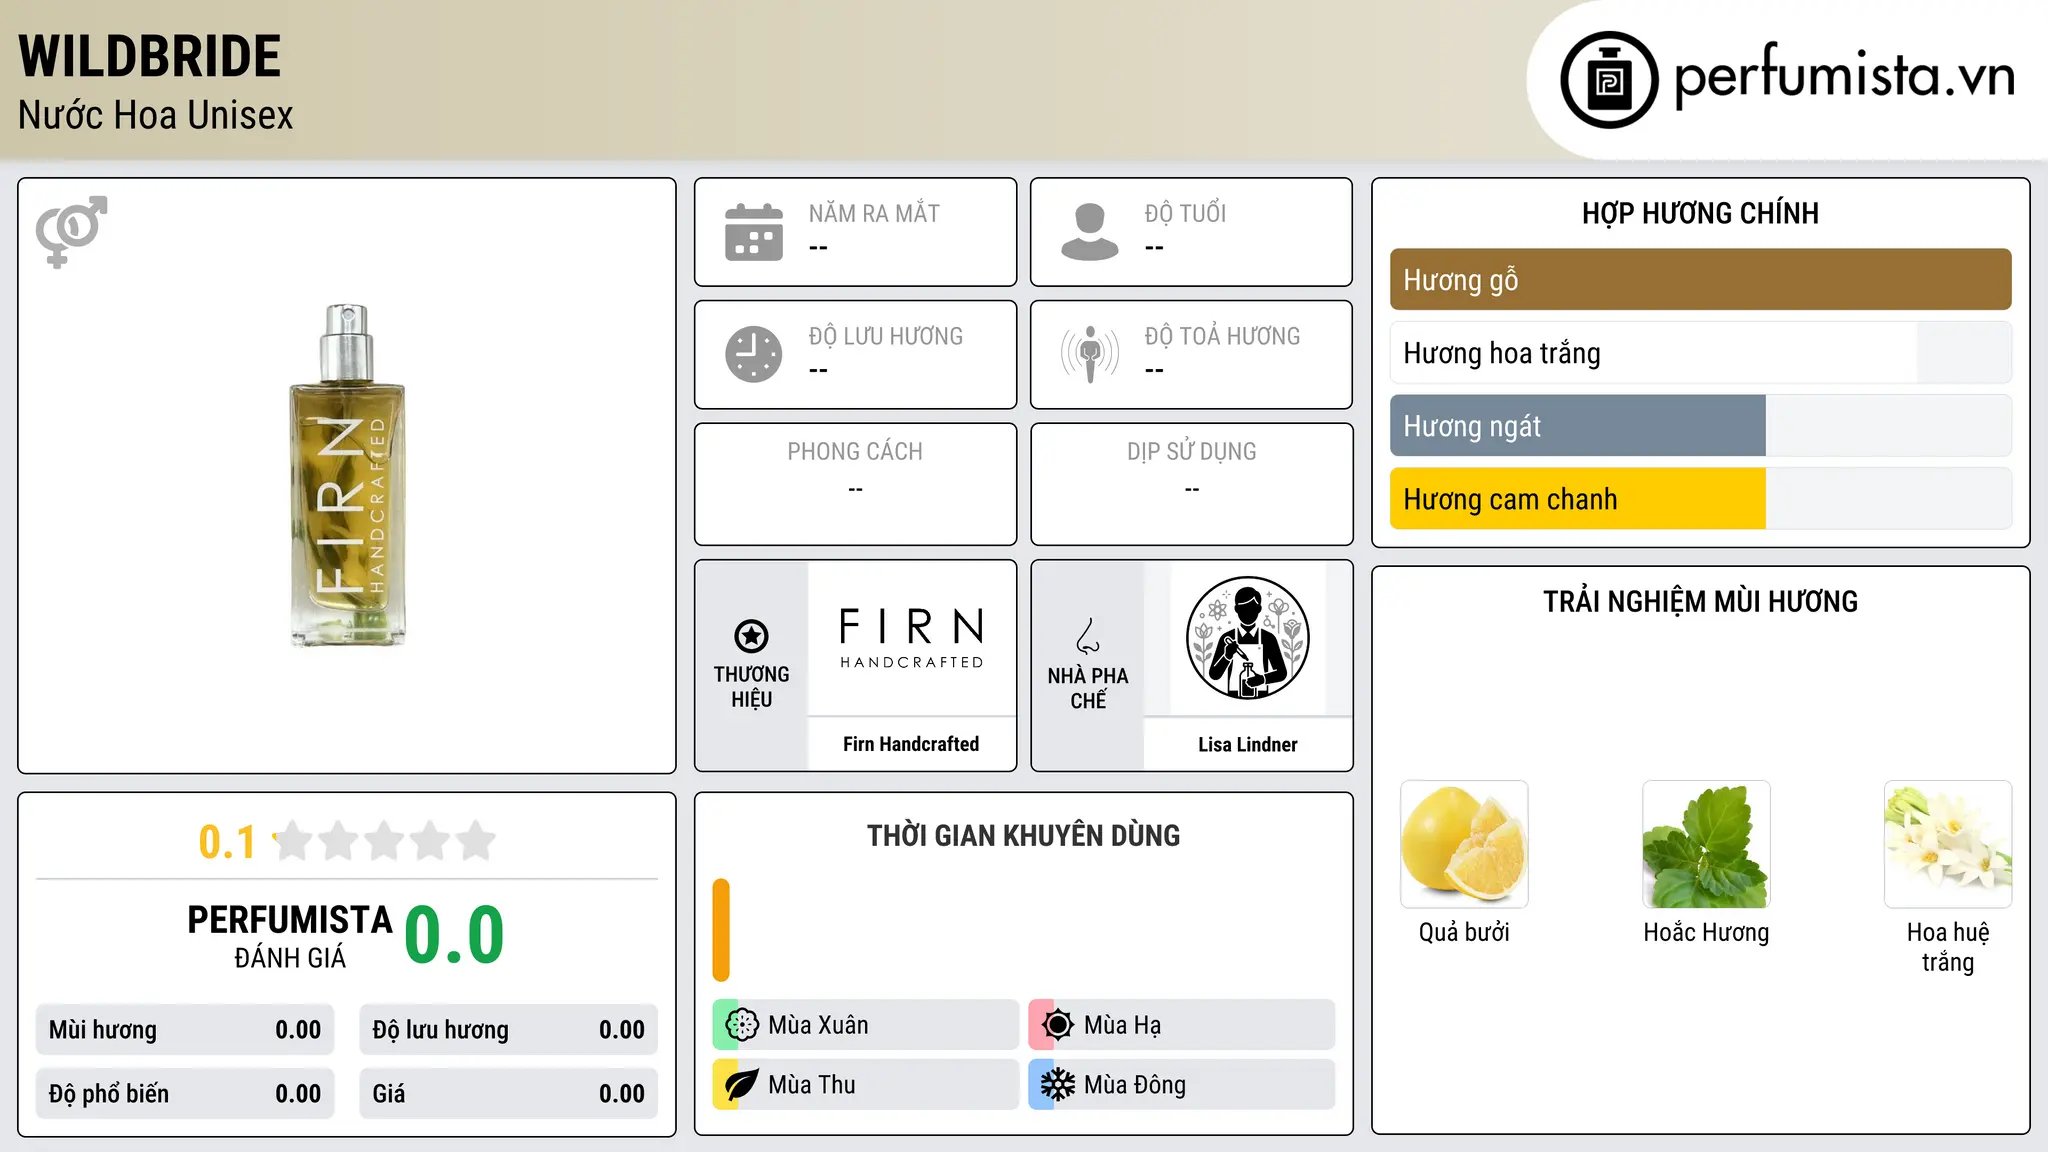The height and width of the screenshot is (1152, 2048).
Task: Click the Quả bưởi note name
Action: pyautogui.click(x=1464, y=932)
